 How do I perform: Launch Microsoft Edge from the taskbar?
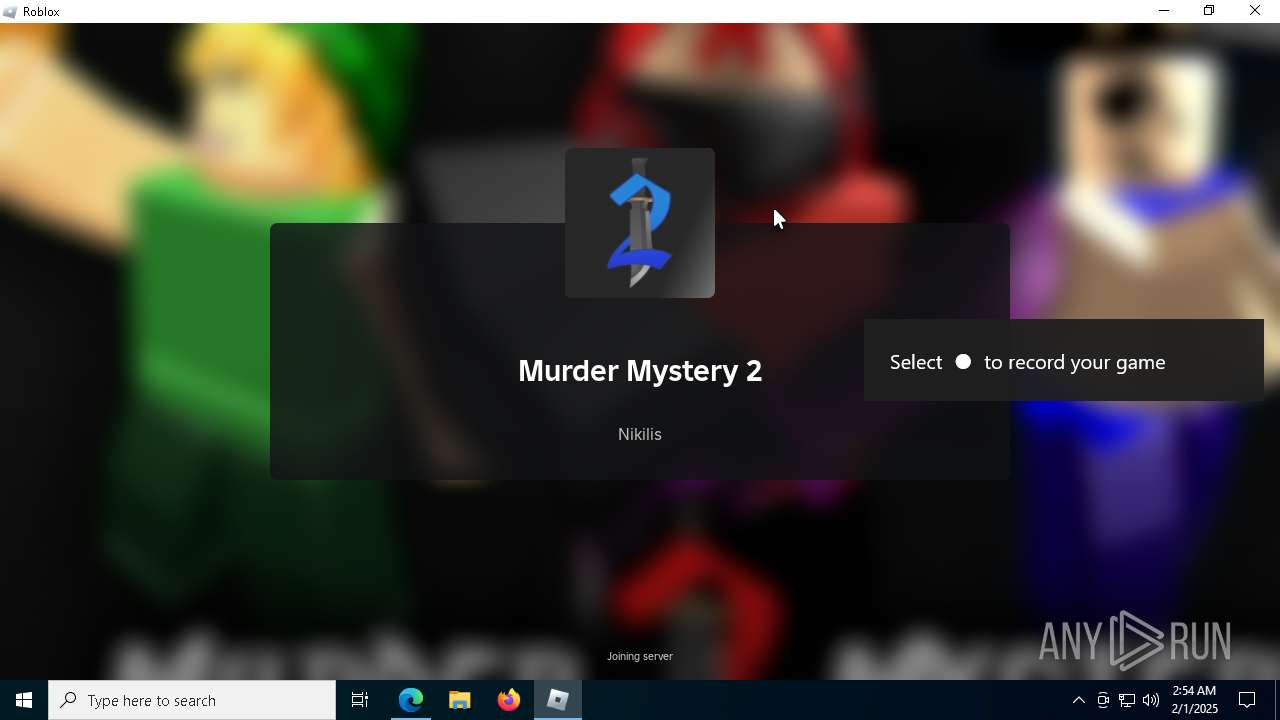[x=411, y=700]
